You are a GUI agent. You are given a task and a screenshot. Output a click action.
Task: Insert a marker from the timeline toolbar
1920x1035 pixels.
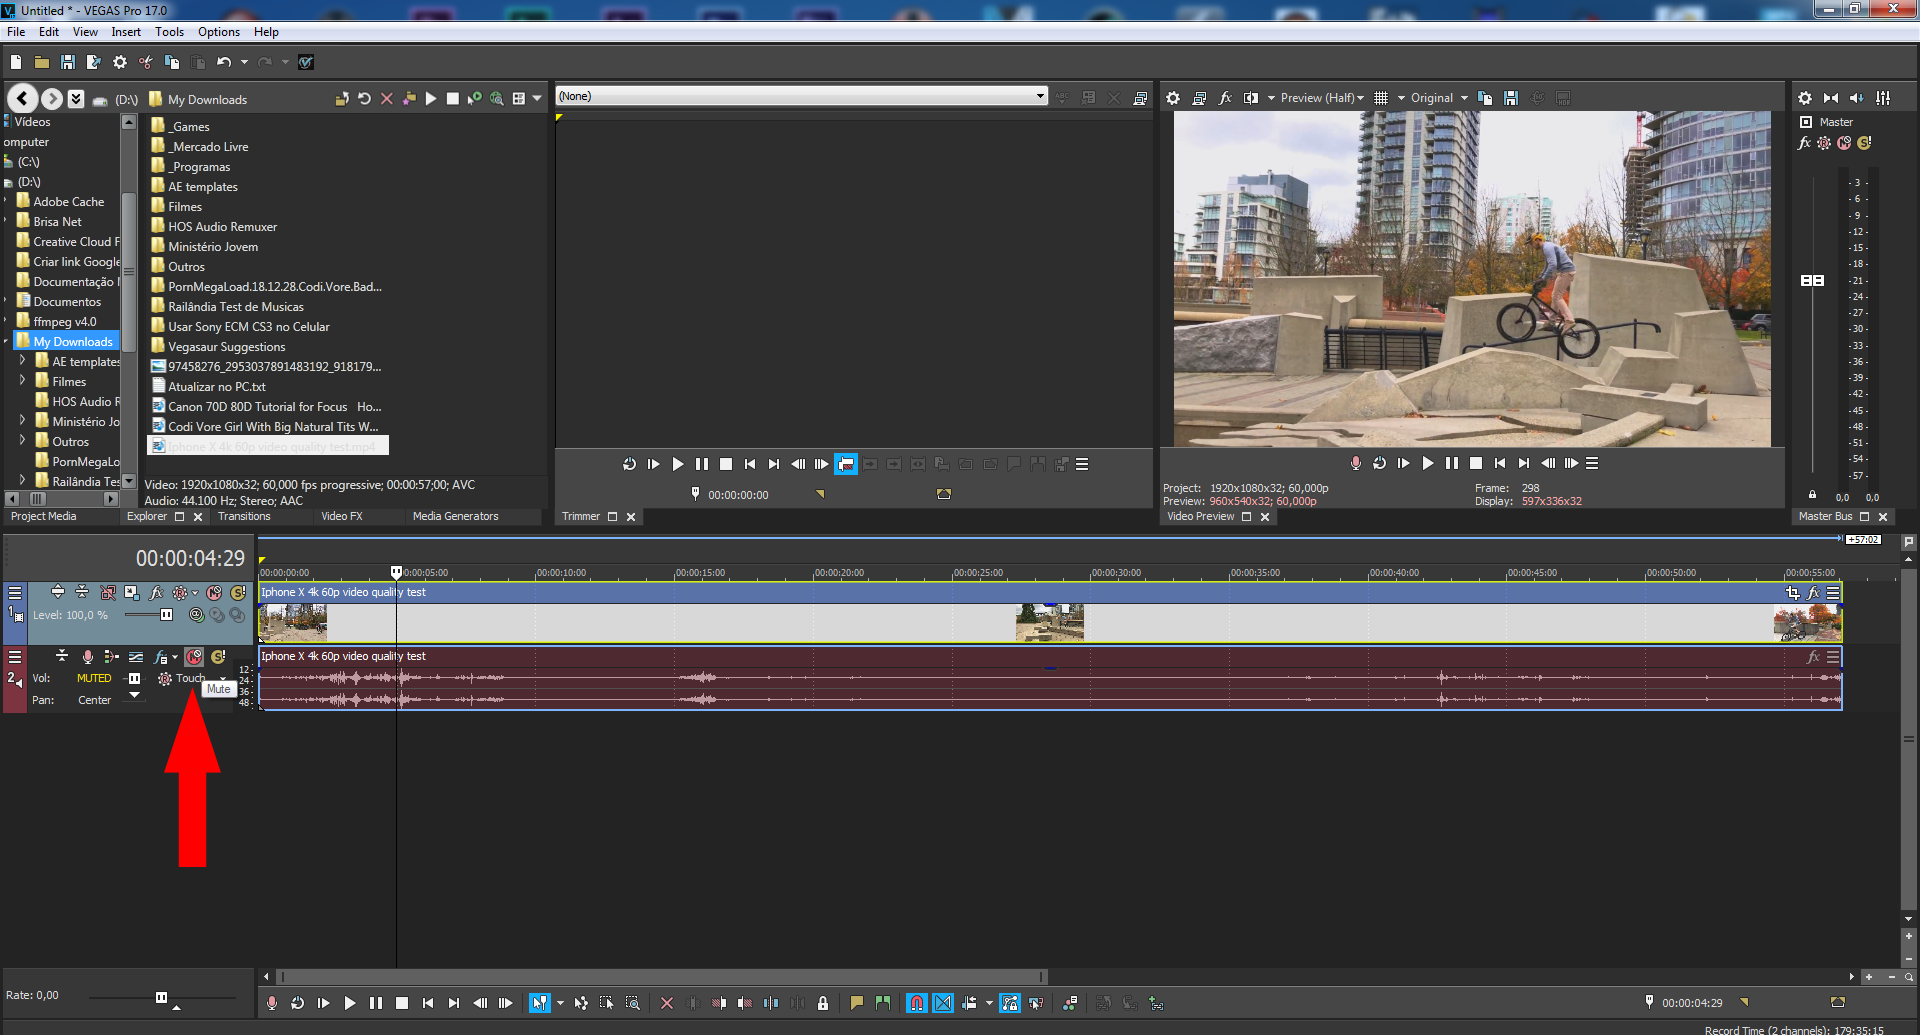click(857, 1003)
